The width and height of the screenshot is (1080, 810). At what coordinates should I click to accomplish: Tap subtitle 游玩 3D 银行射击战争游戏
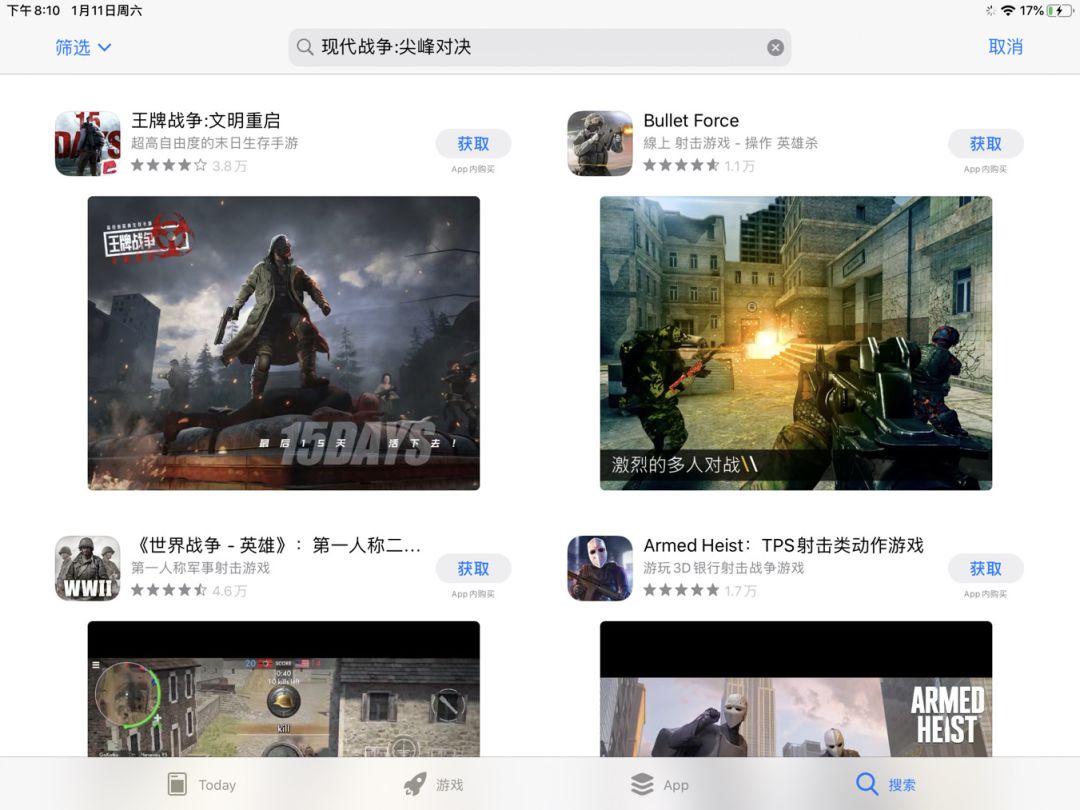(x=724, y=568)
